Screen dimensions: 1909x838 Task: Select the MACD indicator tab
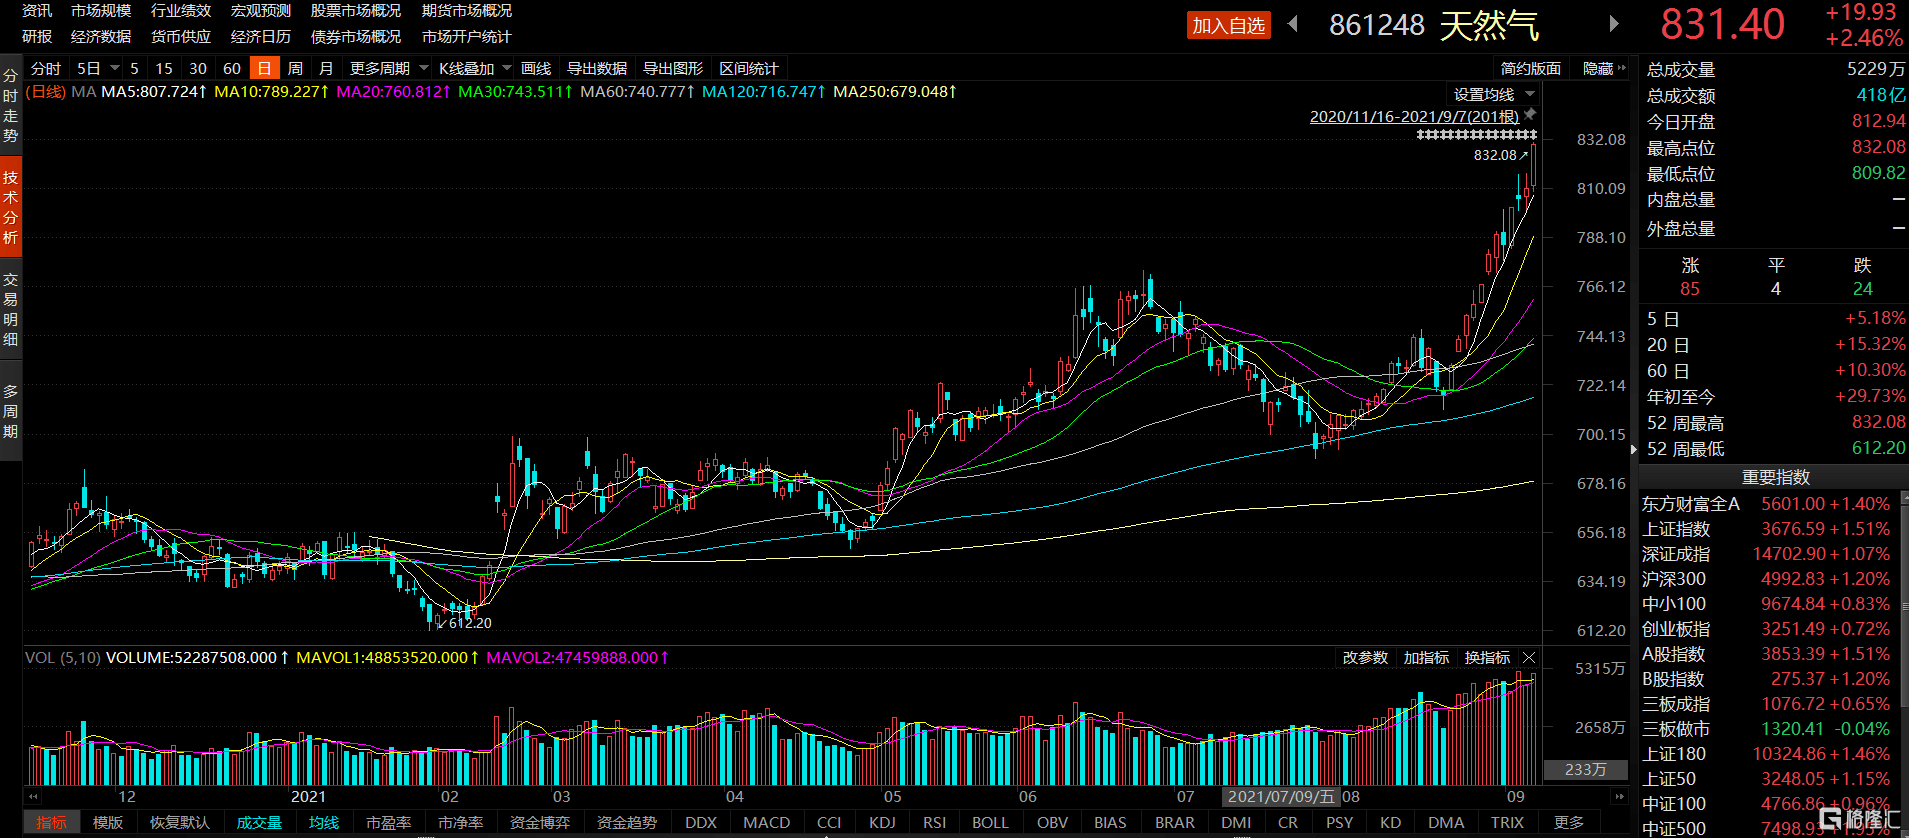tap(766, 822)
